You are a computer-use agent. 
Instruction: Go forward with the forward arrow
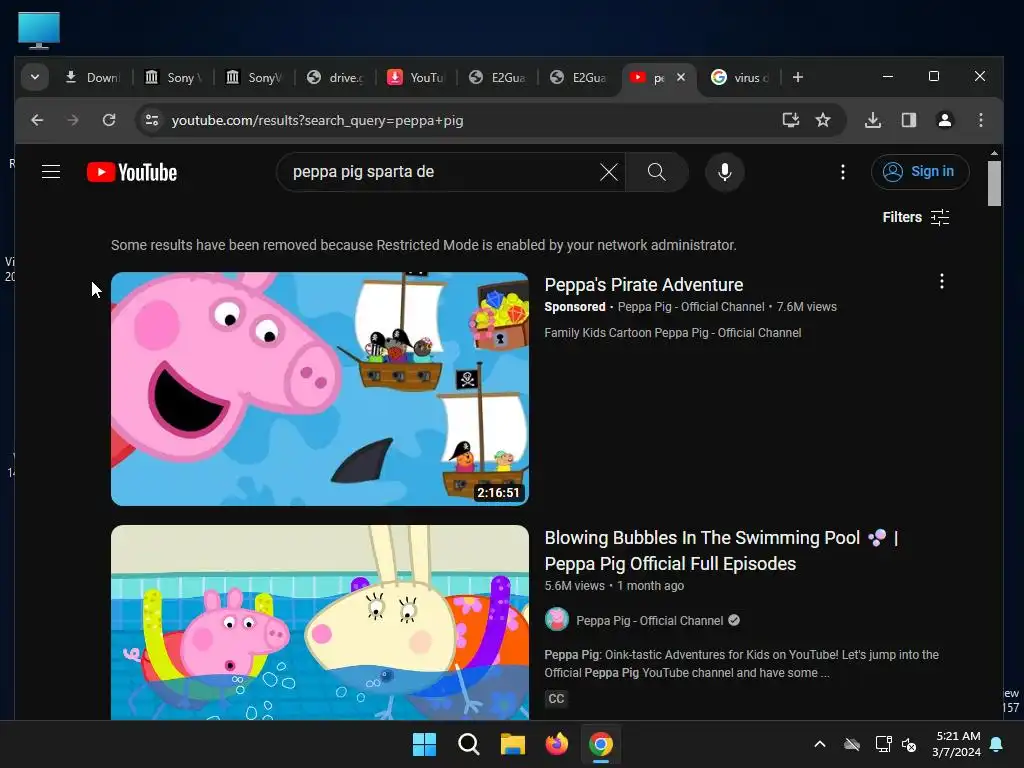point(72,120)
